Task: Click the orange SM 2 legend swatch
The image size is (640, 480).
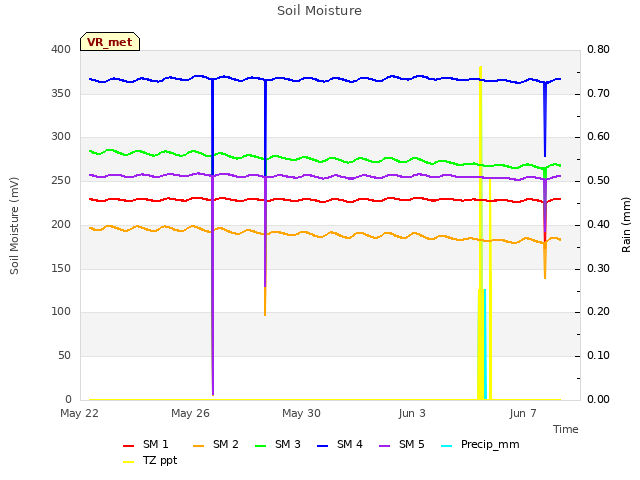Action: (198, 446)
